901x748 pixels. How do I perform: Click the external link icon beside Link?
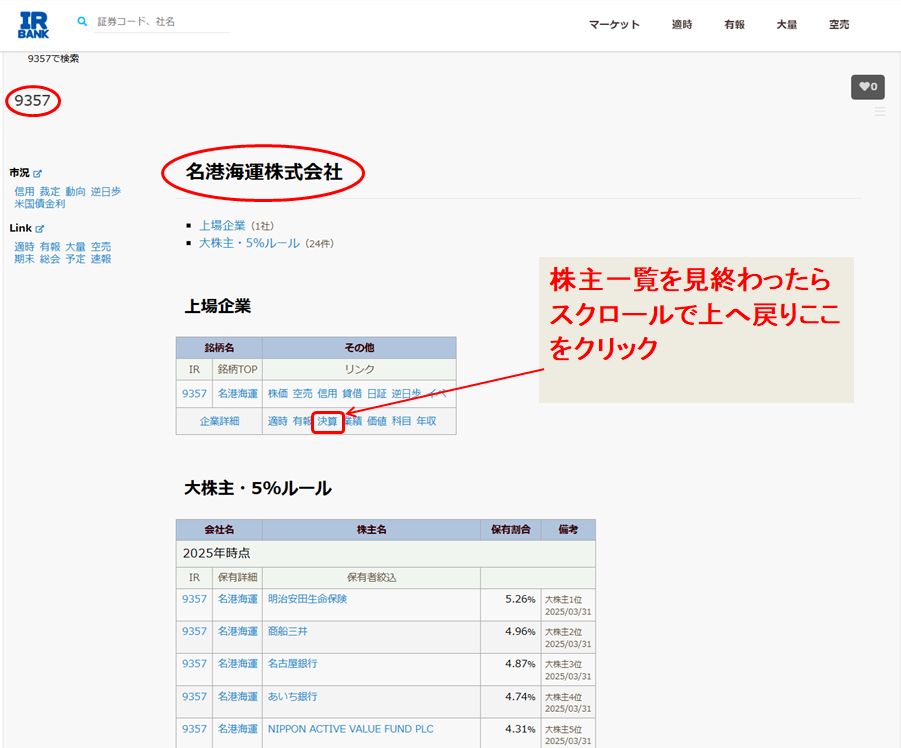(x=41, y=229)
